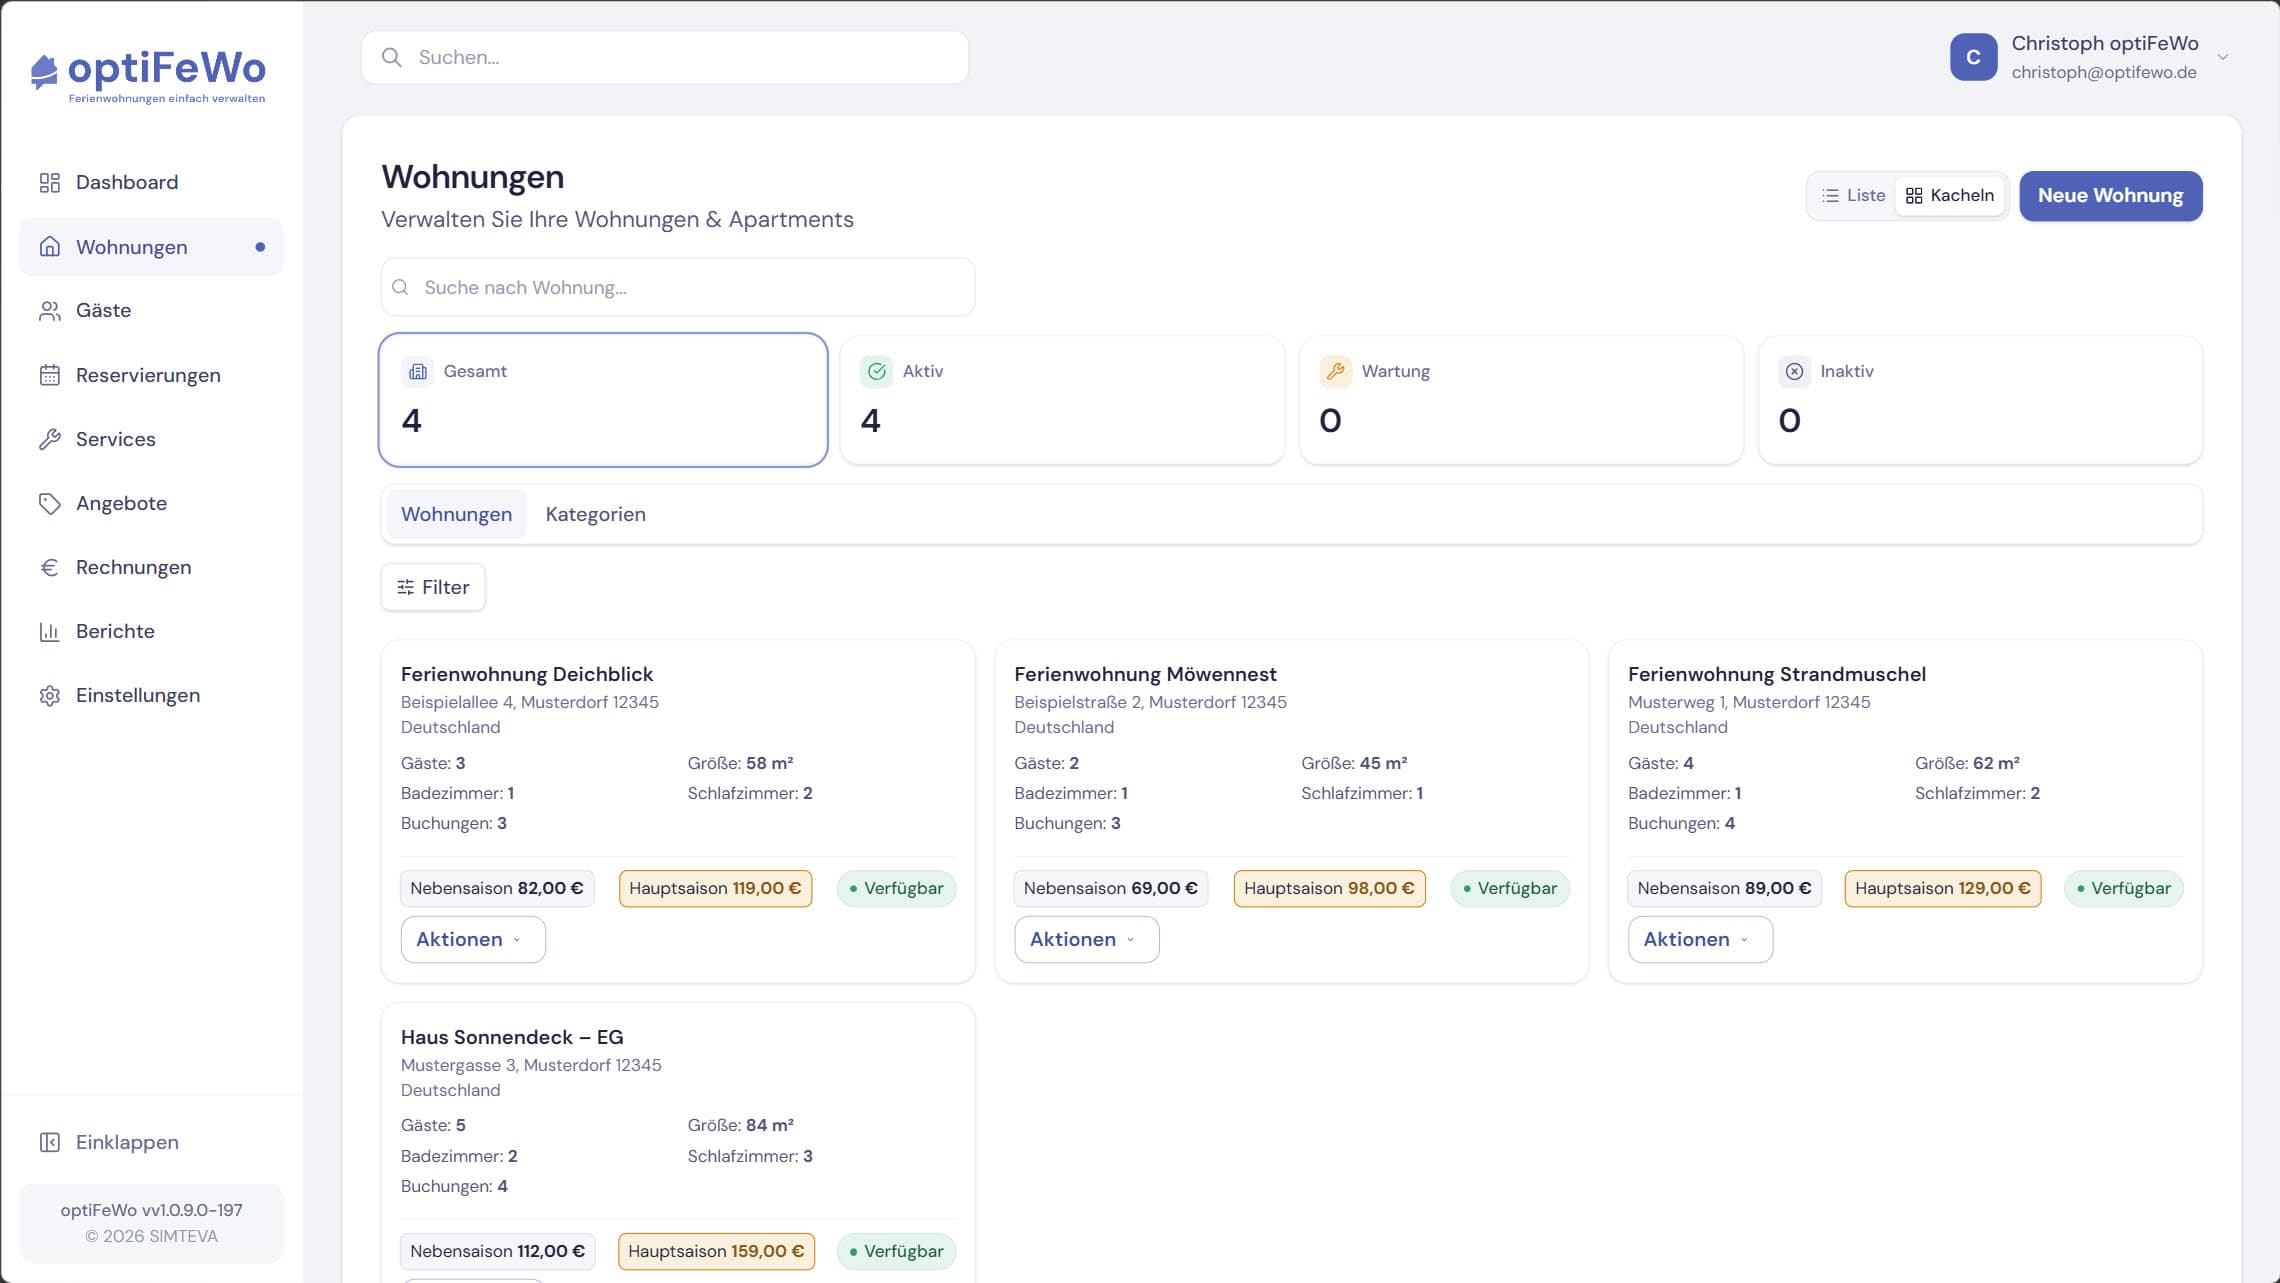
Task: Switch to Kacheln view
Action: click(x=1950, y=196)
